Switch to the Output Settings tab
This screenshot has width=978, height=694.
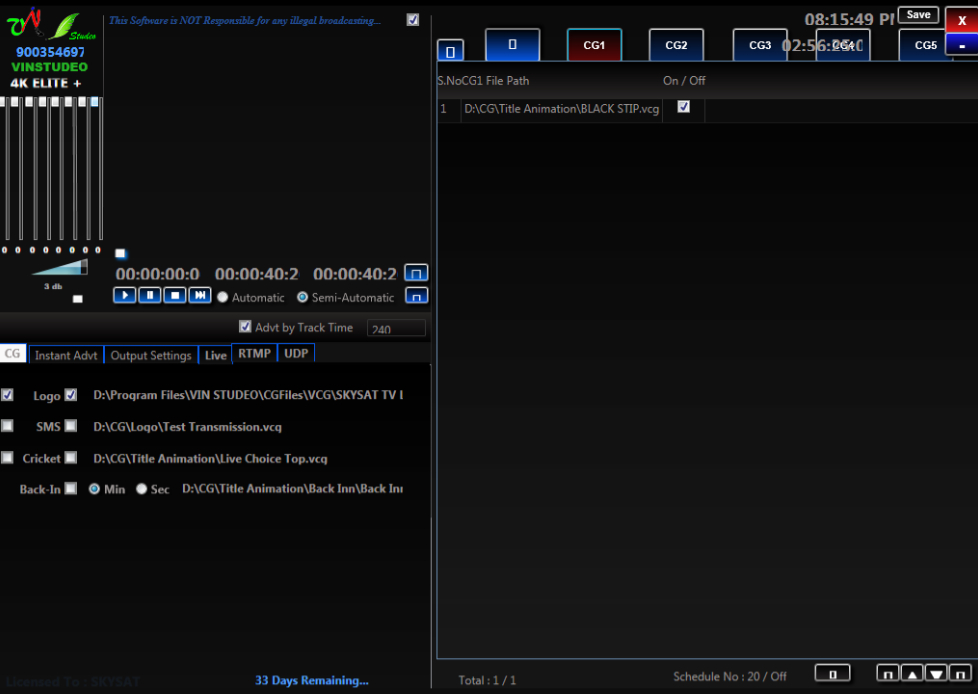[x=150, y=355]
